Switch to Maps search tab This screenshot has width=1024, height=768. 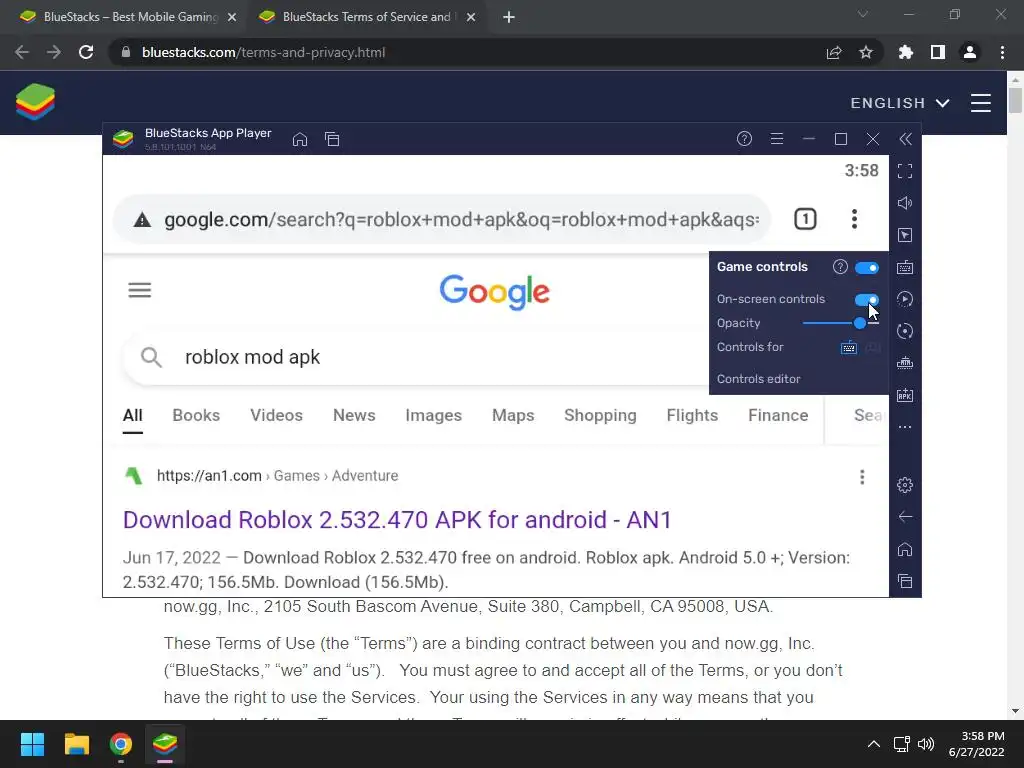513,415
